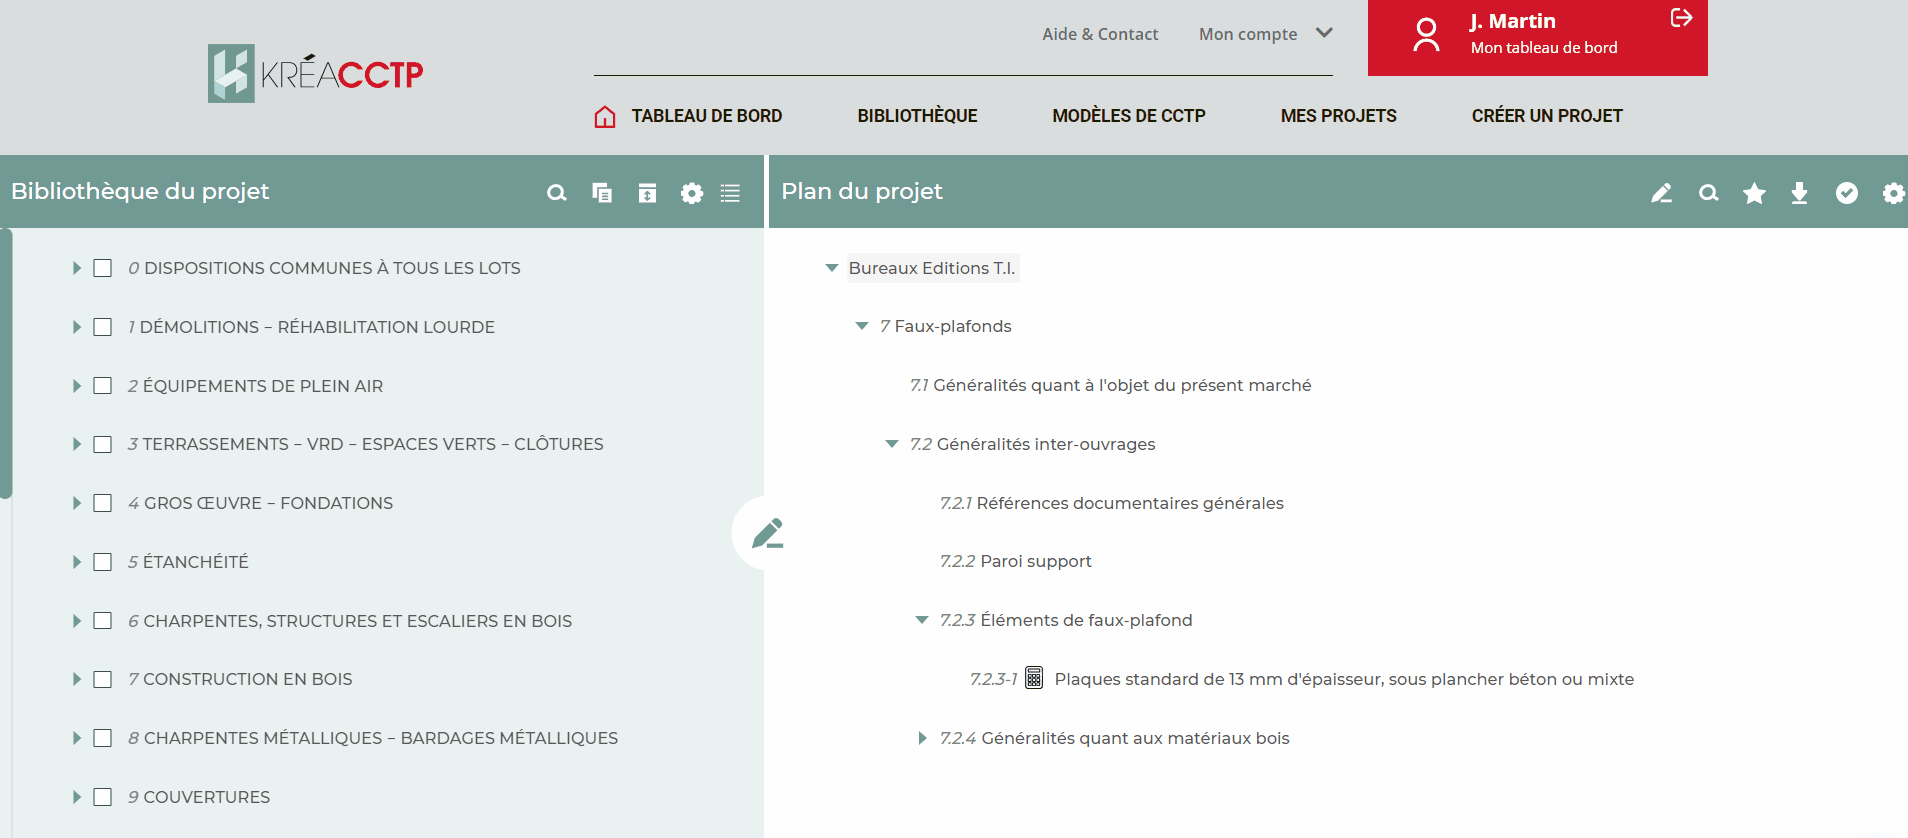Check the box for 5 ÉTANCHÉITÉ

[x=102, y=562]
